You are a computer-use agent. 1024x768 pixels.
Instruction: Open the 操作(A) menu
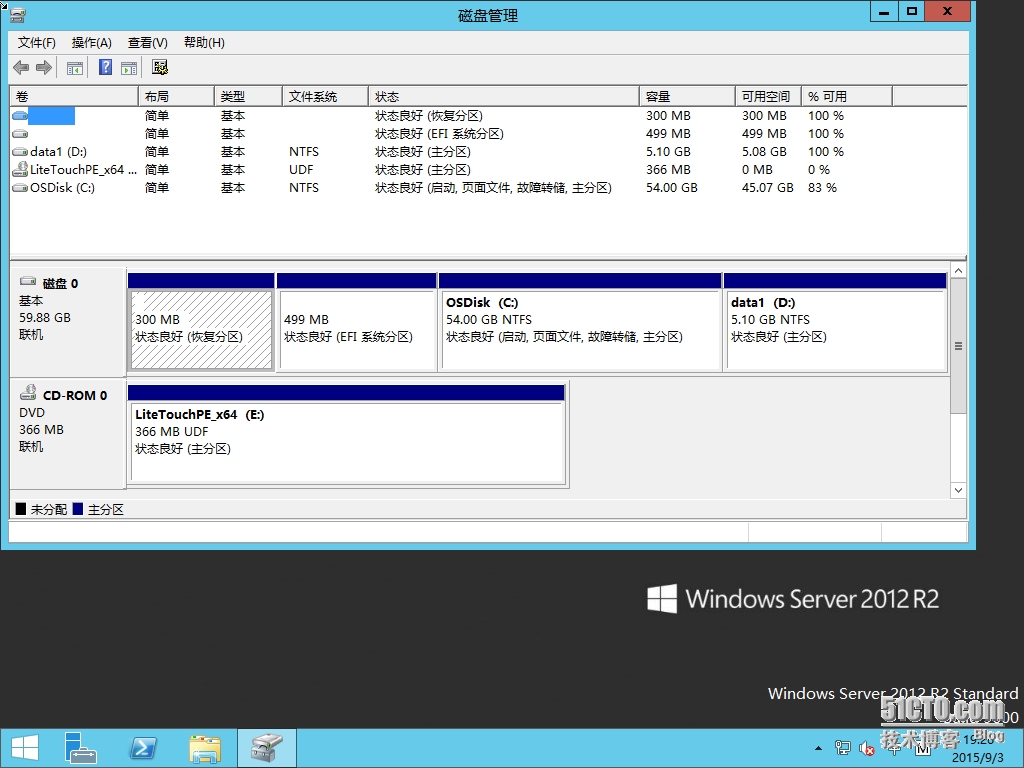coord(91,42)
